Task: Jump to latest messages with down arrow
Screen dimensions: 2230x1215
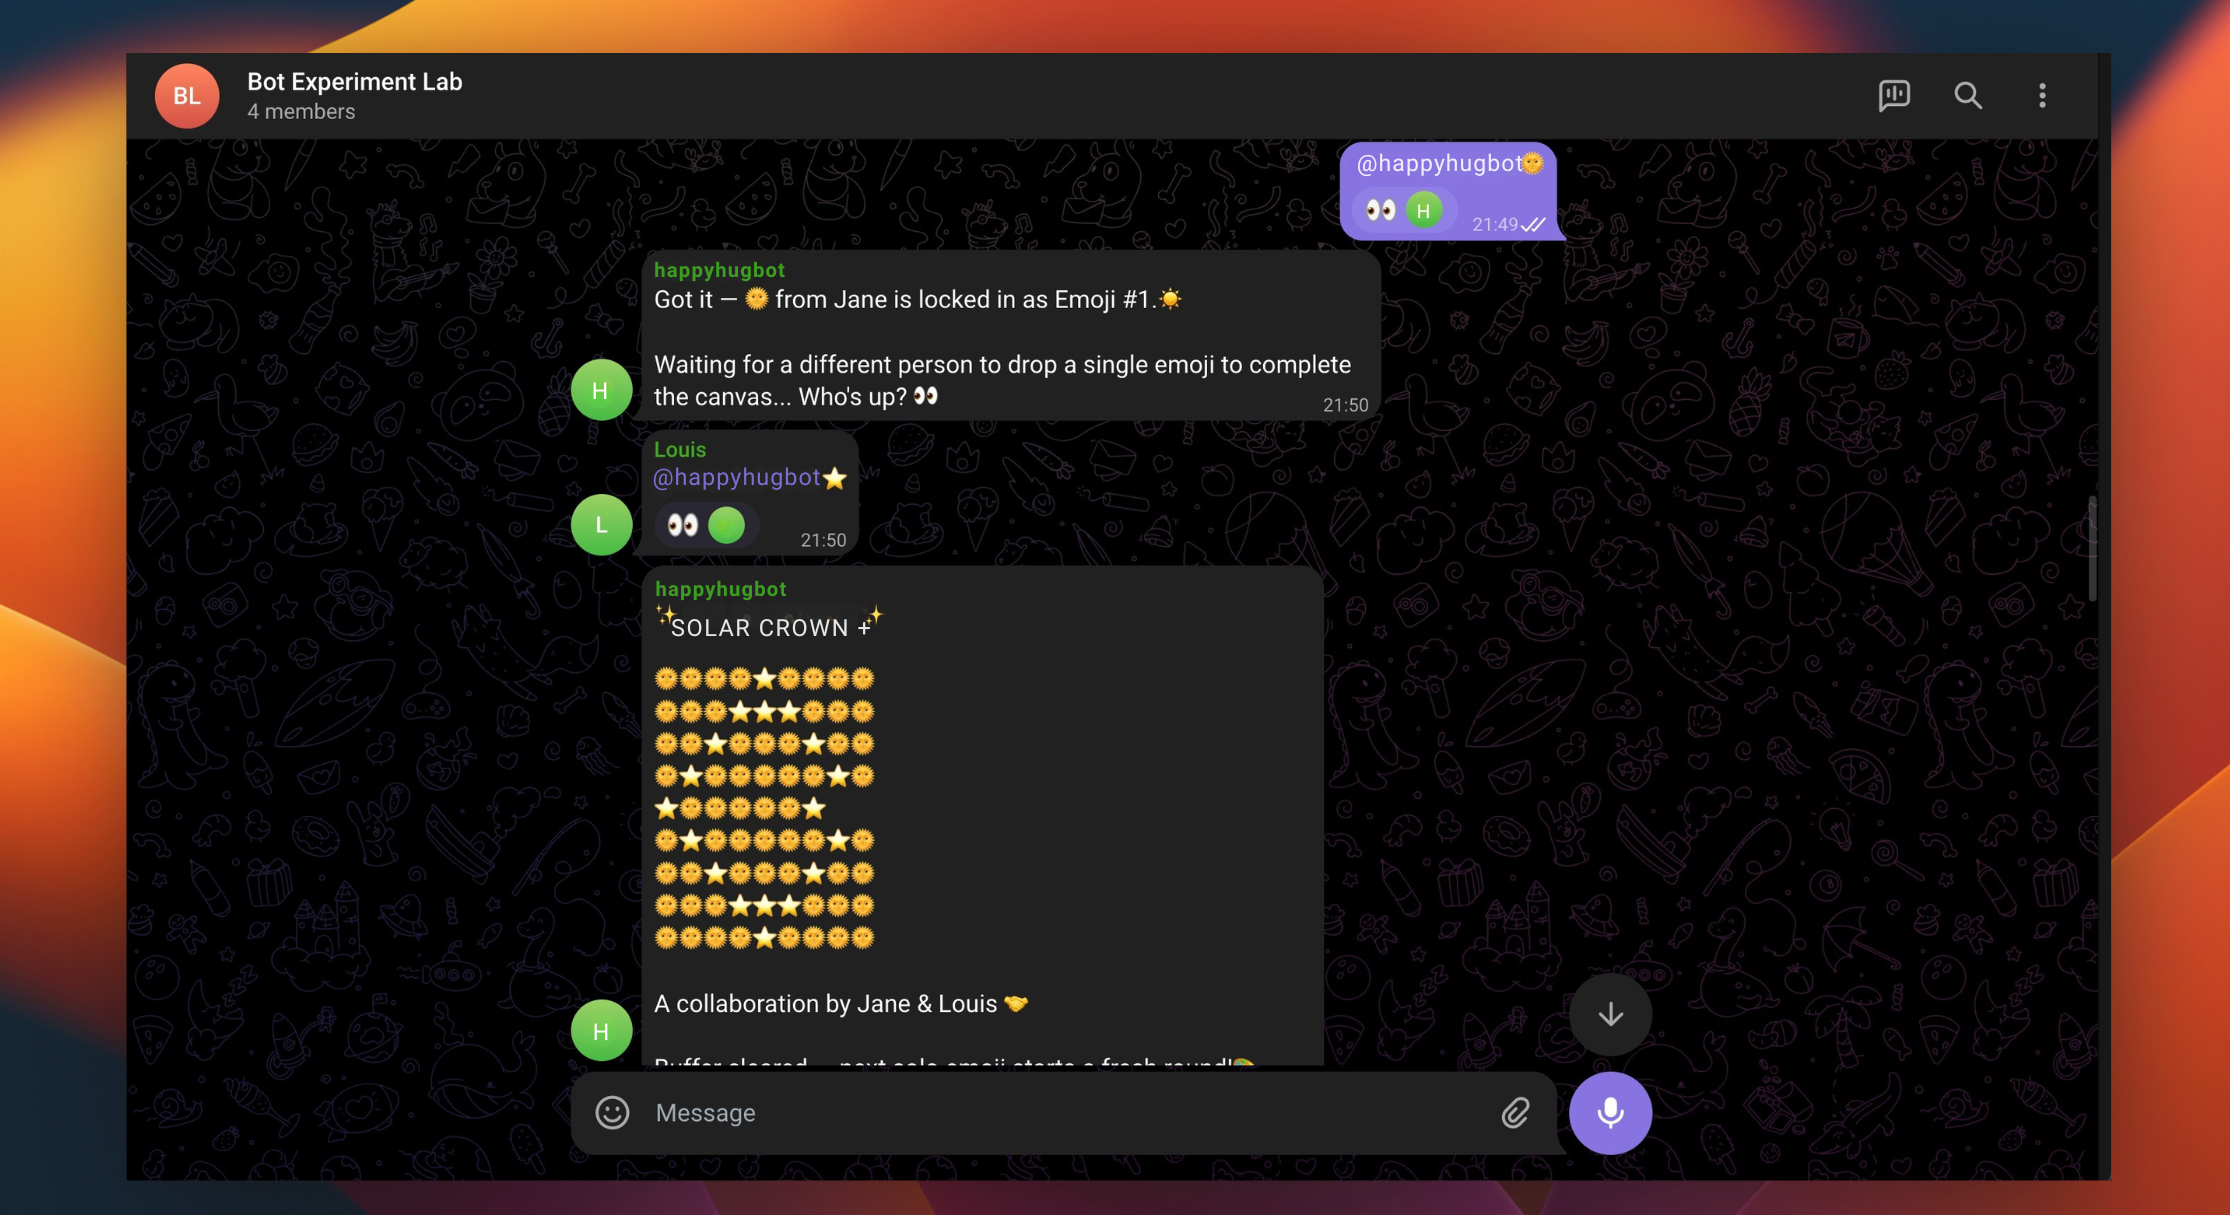Action: [x=1610, y=1014]
